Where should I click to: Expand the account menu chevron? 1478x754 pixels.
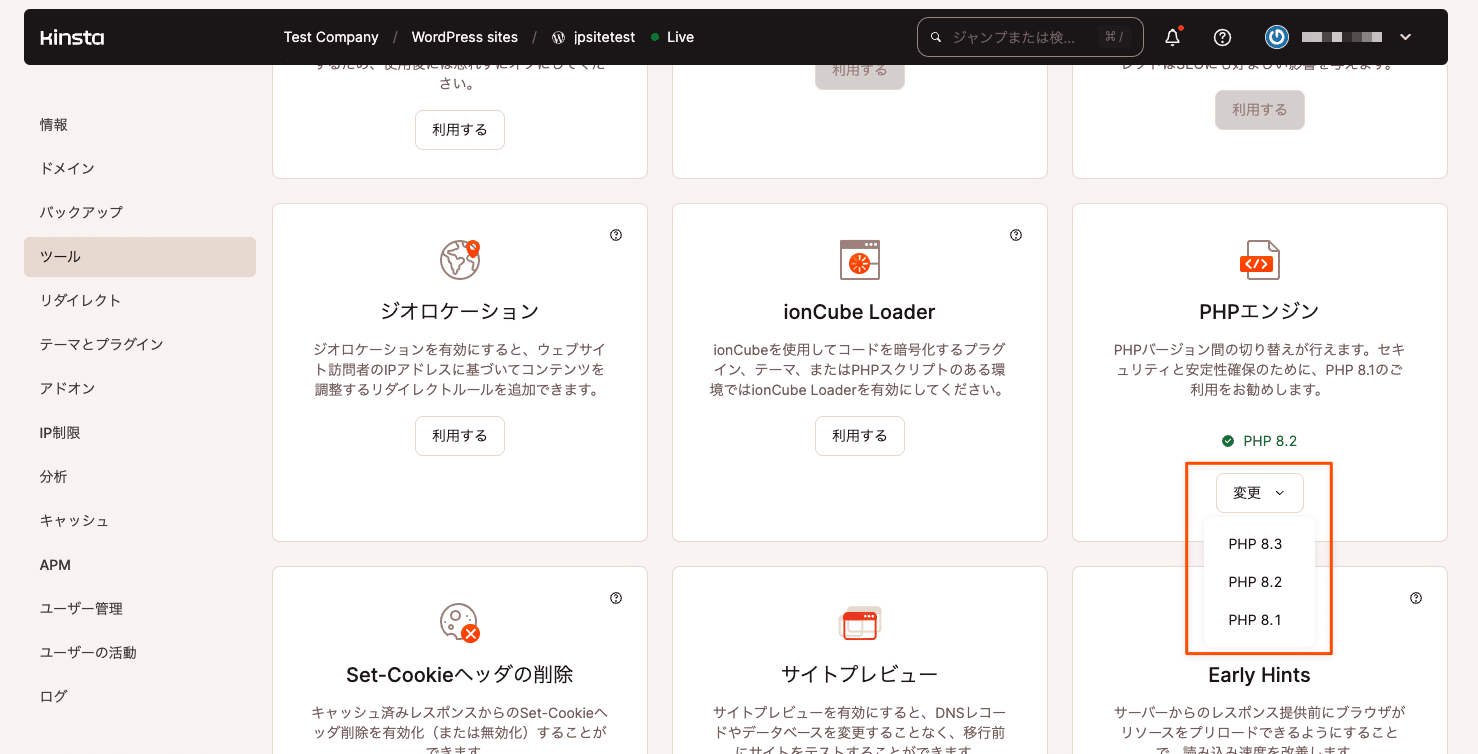pyautogui.click(x=1405, y=37)
